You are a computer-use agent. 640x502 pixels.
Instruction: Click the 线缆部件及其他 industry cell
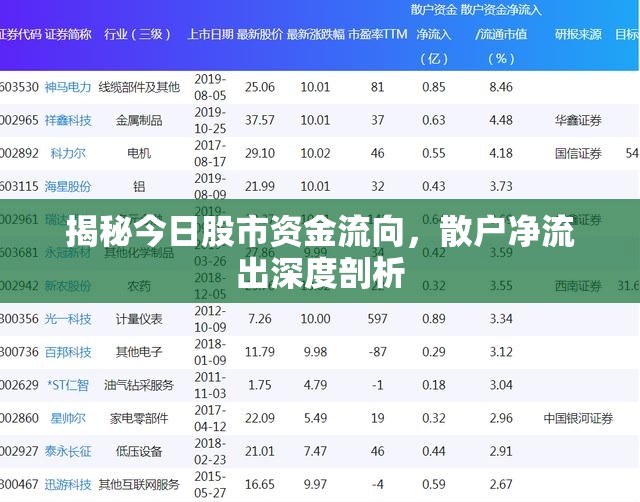pyautogui.click(x=139, y=87)
